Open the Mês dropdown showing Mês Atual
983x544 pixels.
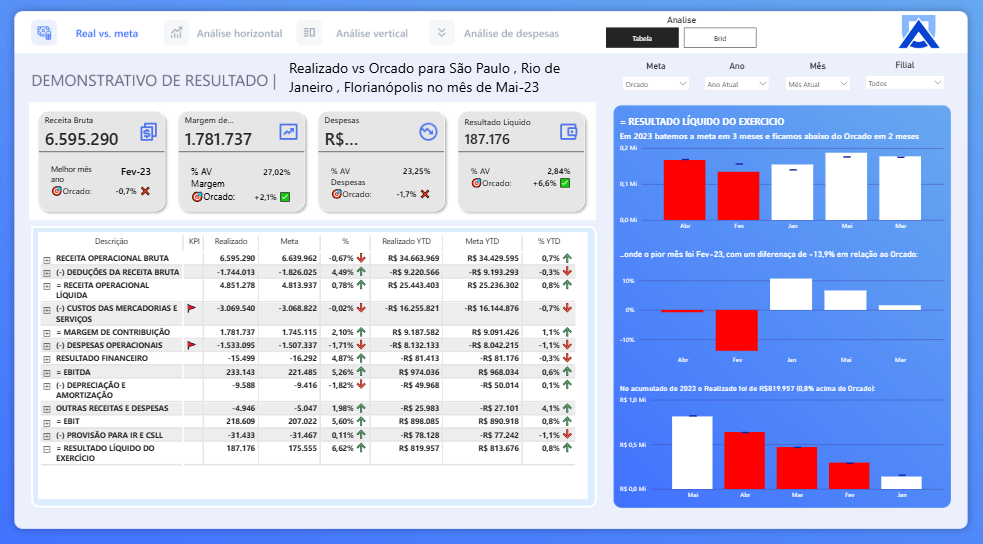[x=817, y=83]
